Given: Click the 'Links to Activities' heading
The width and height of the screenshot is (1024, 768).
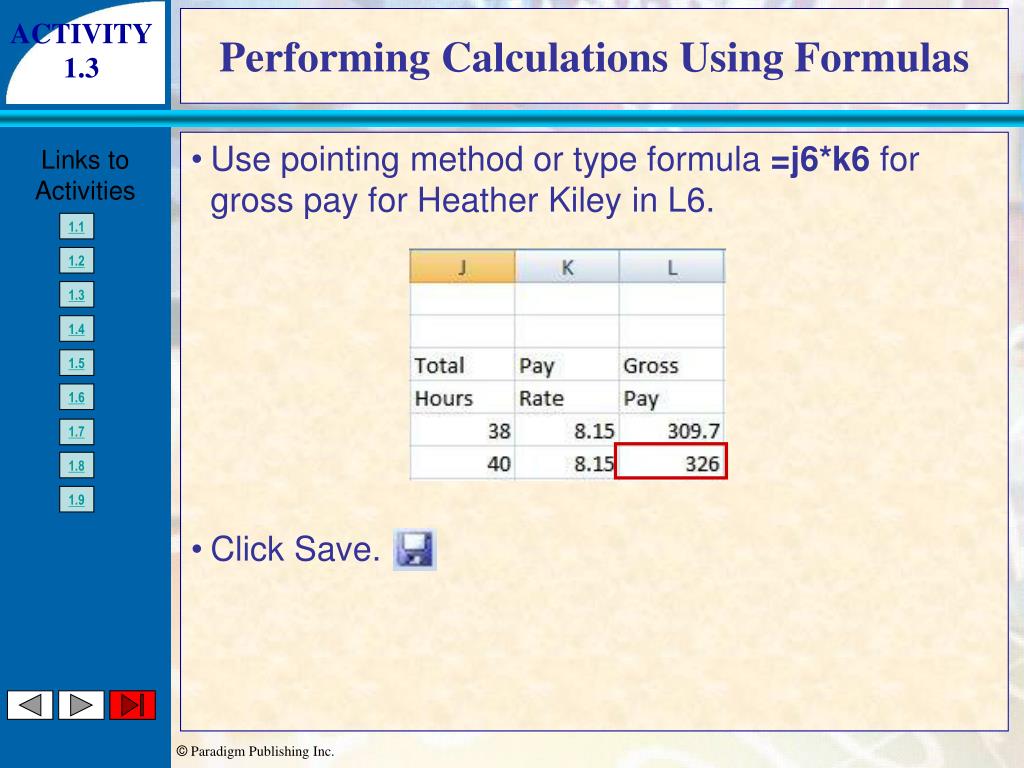Looking at the screenshot, I should pyautogui.click(x=85, y=175).
